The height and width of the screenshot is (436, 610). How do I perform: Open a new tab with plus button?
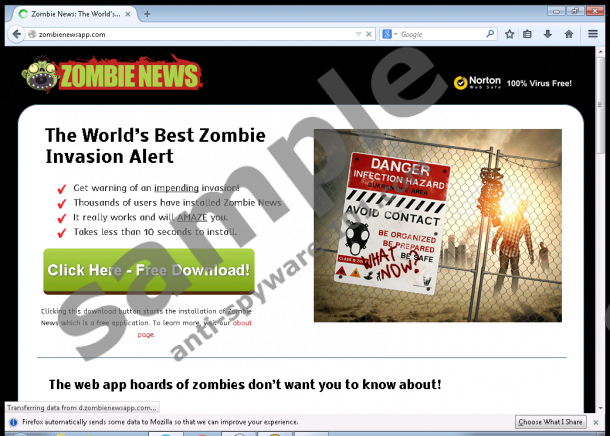[147, 14]
